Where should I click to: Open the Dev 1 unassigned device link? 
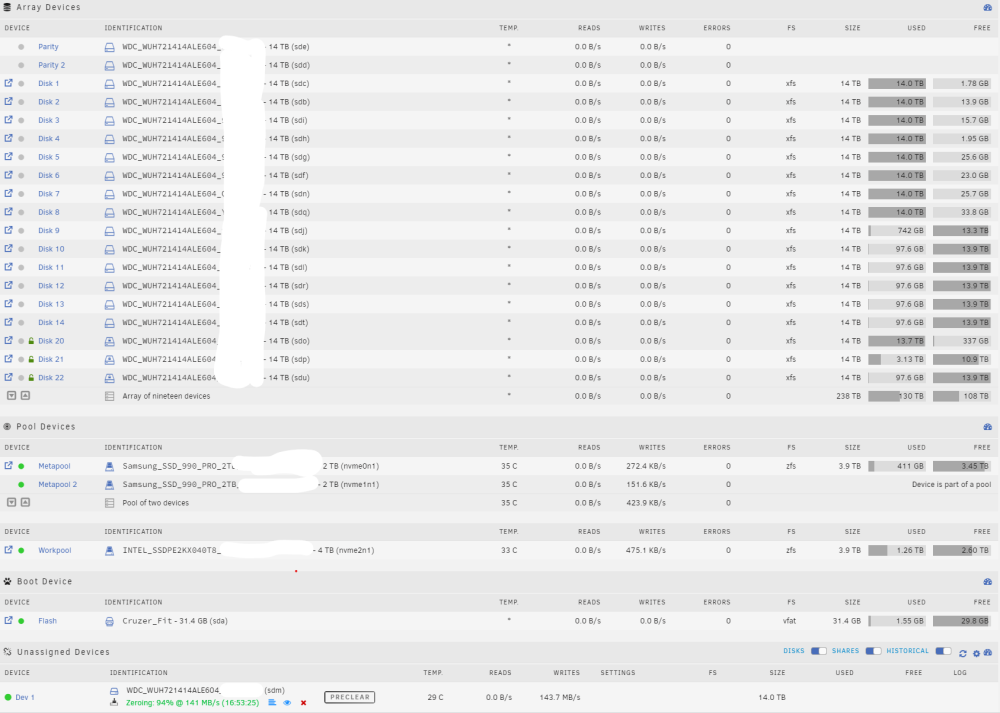[25, 697]
